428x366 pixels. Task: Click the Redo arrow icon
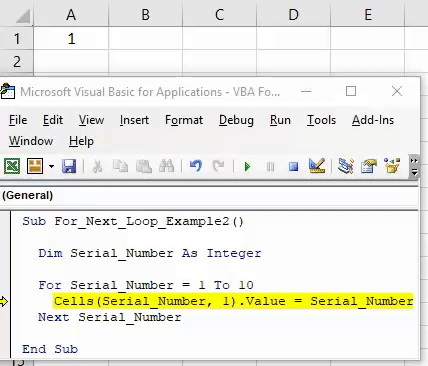tap(219, 166)
